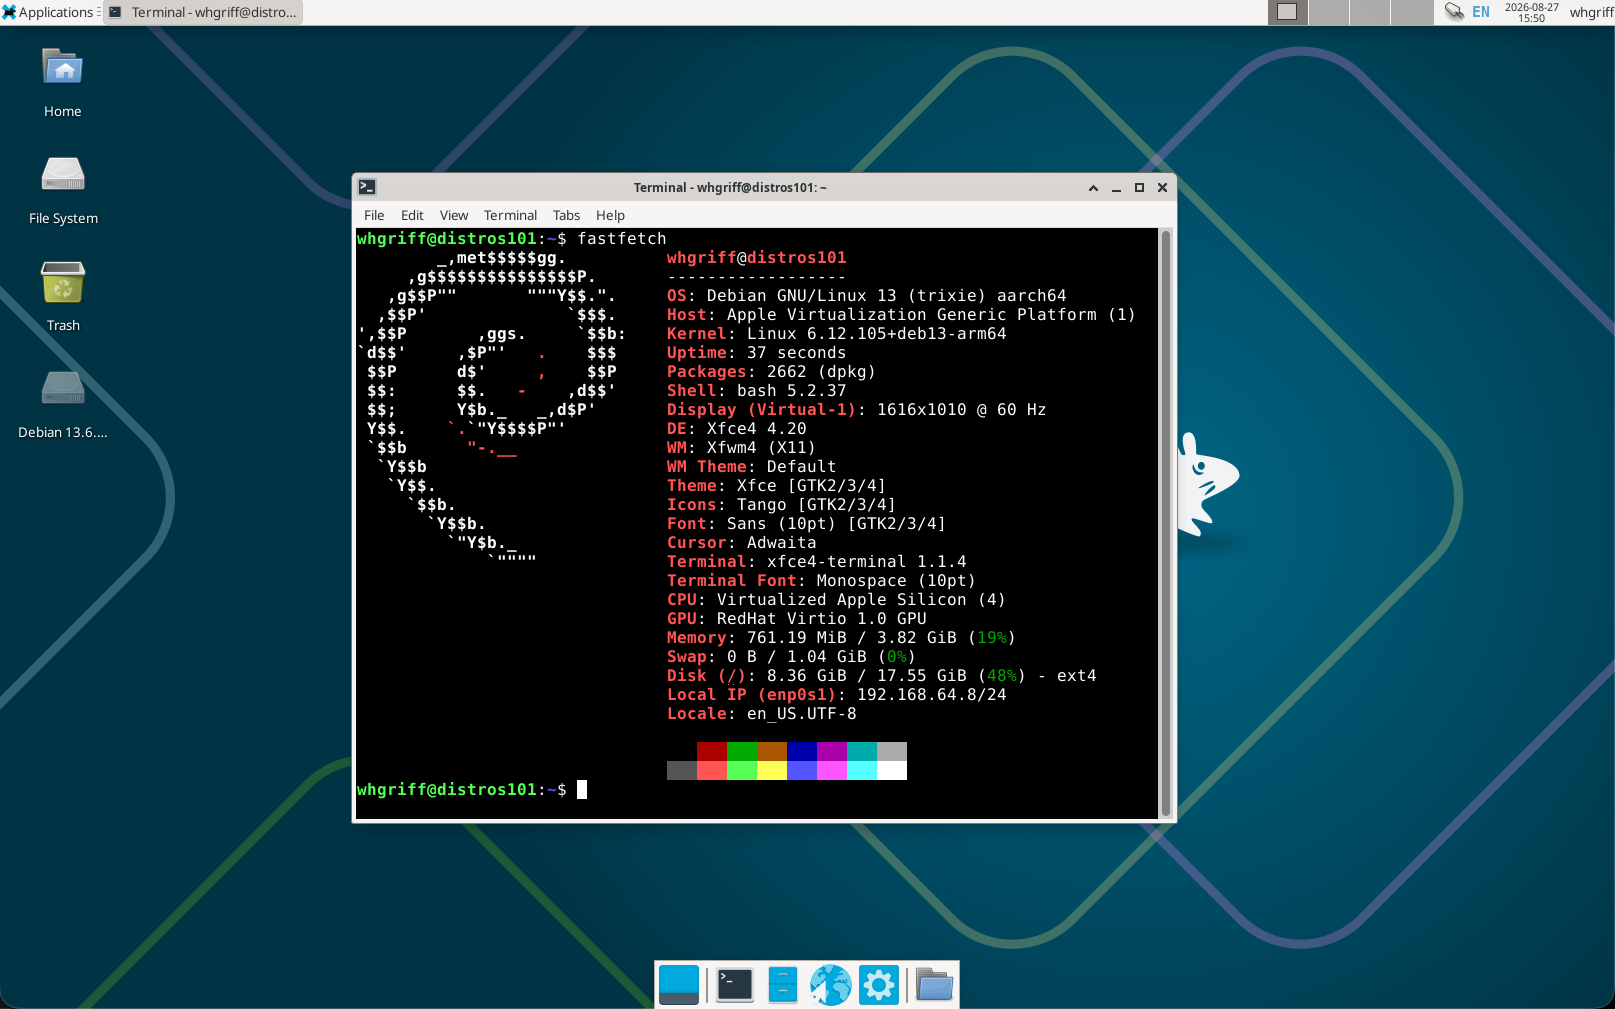Launch Web Browser globe icon in dock
This screenshot has height=1009, width=1615.
tap(831, 985)
